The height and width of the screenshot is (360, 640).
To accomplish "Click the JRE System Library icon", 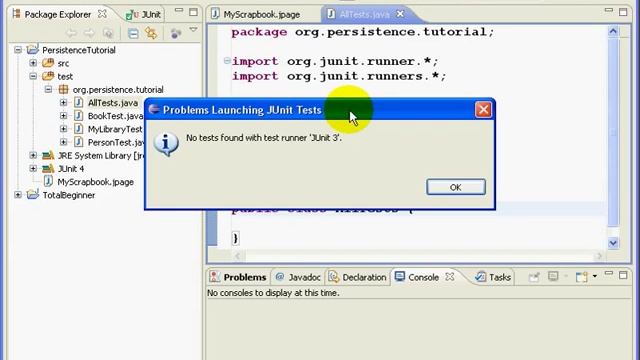I will pyautogui.click(x=48, y=155).
